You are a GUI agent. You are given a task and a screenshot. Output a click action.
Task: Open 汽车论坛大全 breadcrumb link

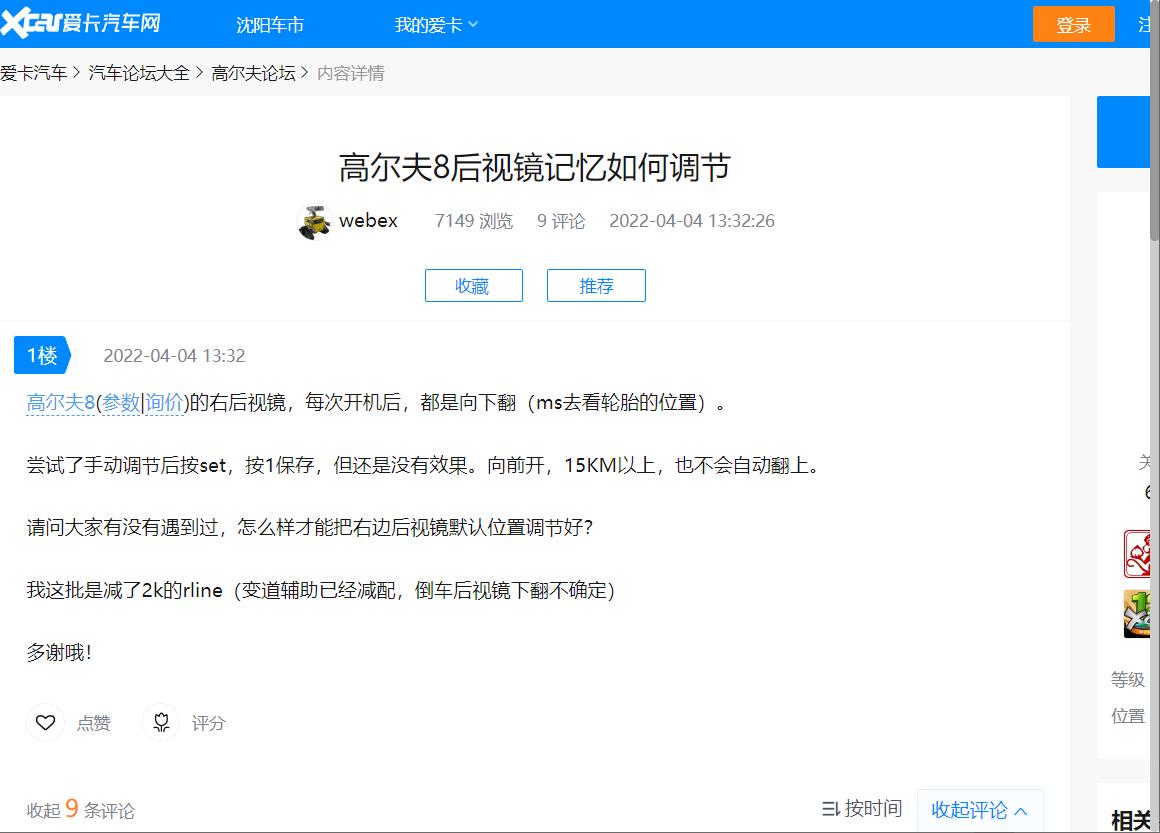(139, 72)
